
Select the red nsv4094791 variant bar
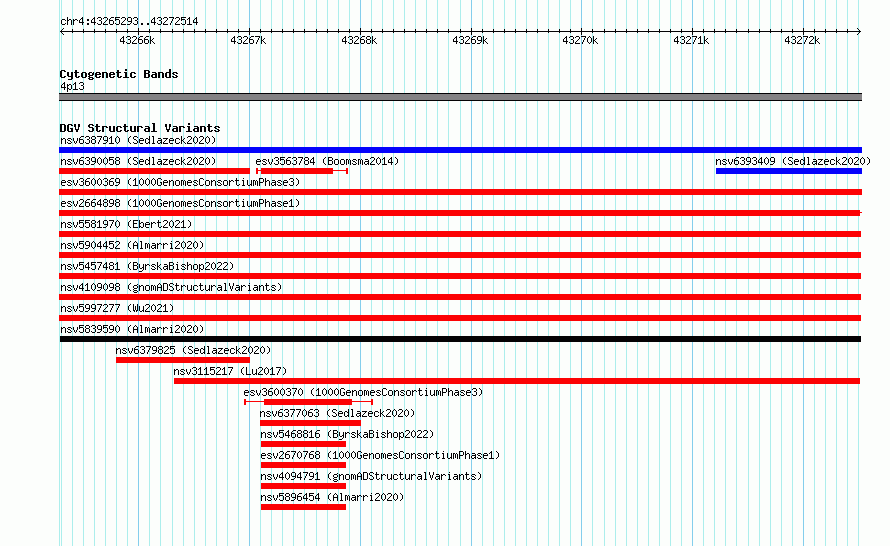click(x=303, y=486)
